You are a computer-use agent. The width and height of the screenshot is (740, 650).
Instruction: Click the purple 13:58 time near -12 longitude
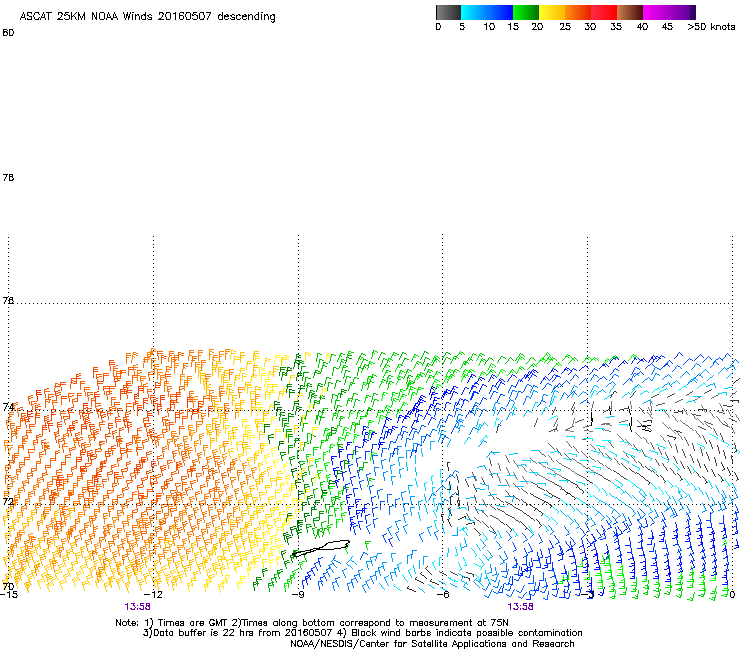point(137,607)
